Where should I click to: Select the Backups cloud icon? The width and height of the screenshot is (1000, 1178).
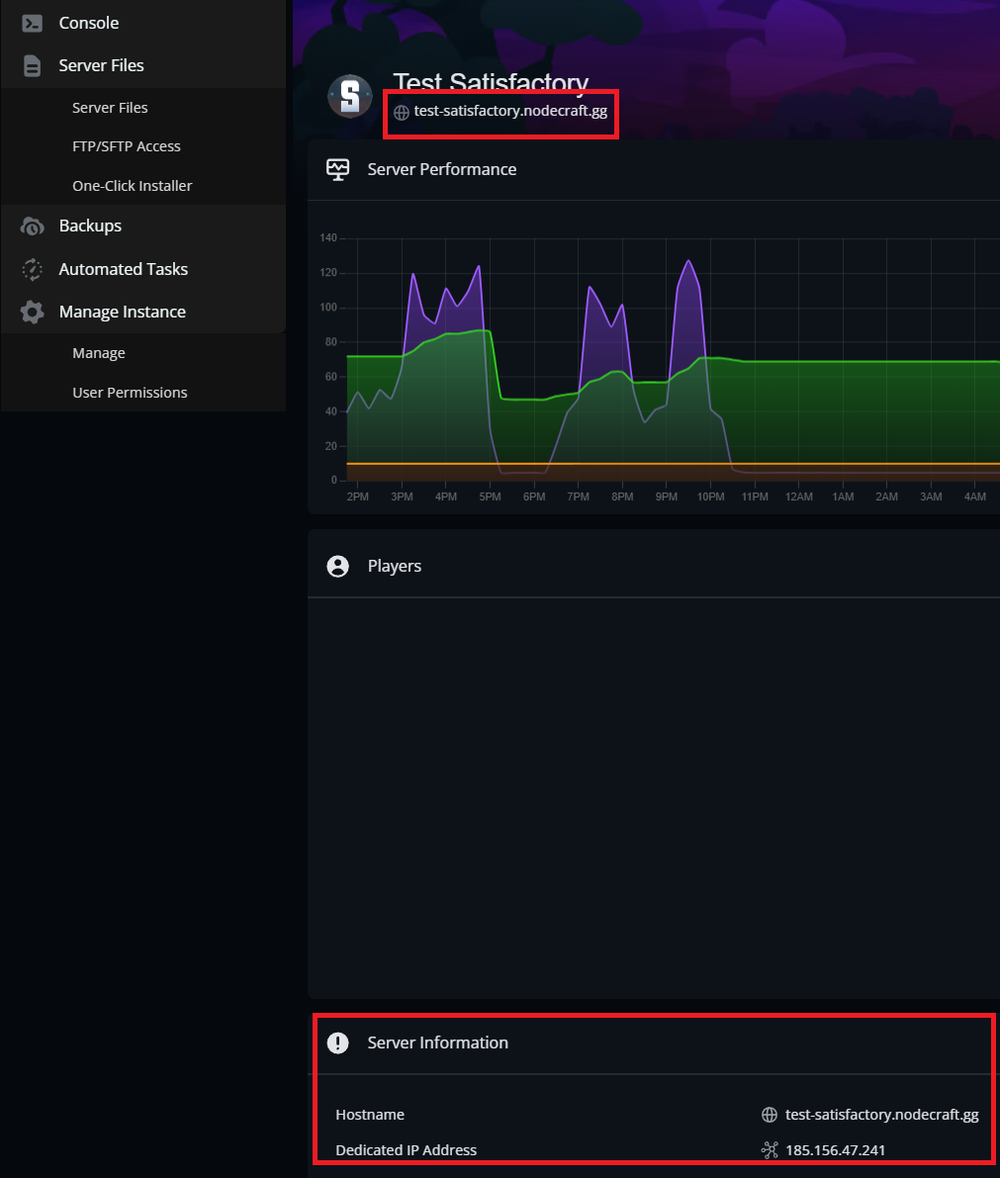coord(32,226)
